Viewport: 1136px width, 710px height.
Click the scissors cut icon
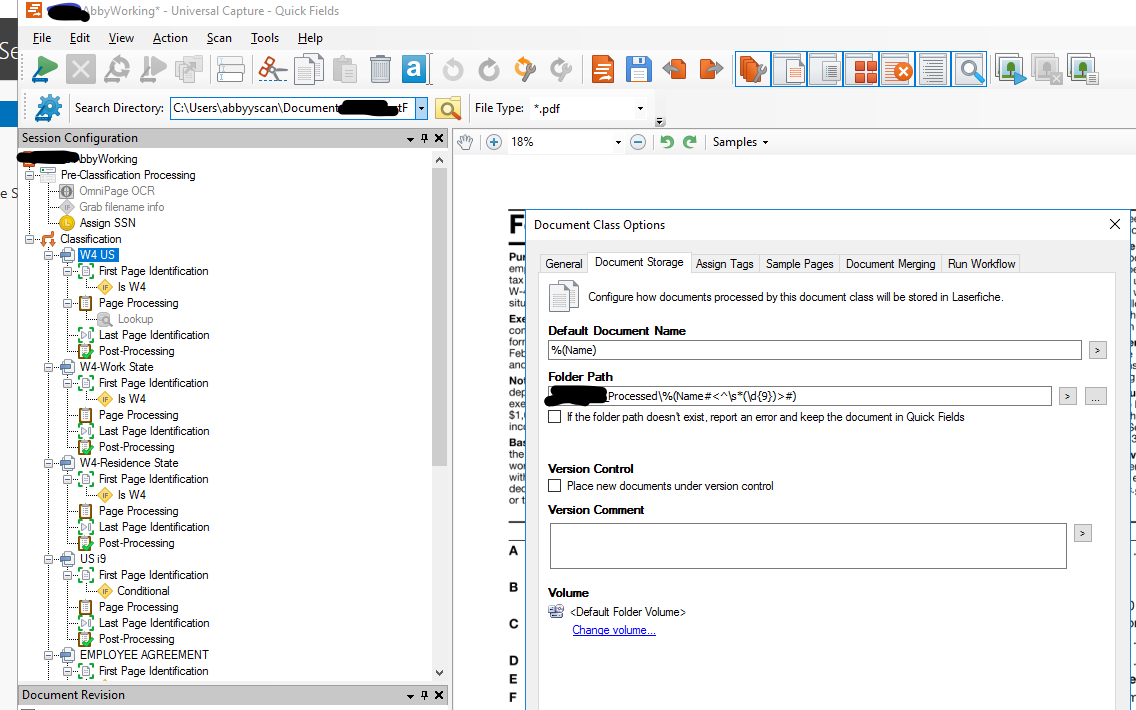click(x=272, y=70)
